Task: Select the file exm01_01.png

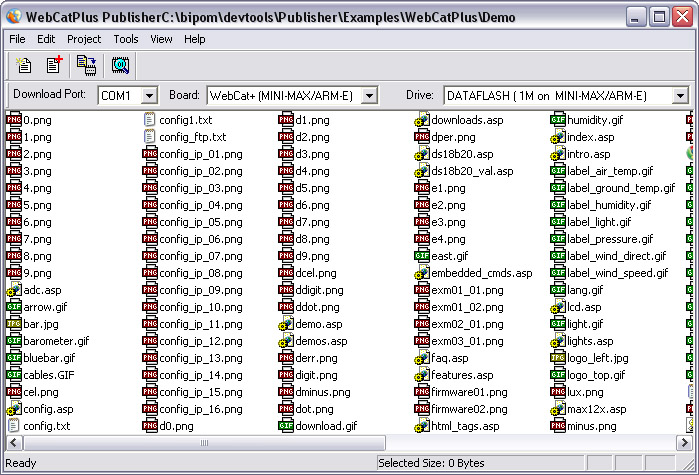Action: point(467,290)
